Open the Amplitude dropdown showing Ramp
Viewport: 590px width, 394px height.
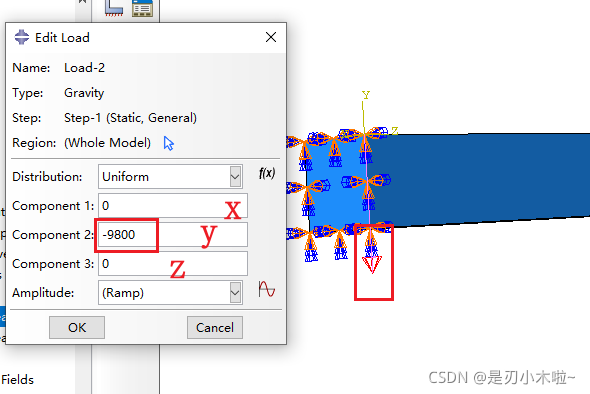click(170, 292)
